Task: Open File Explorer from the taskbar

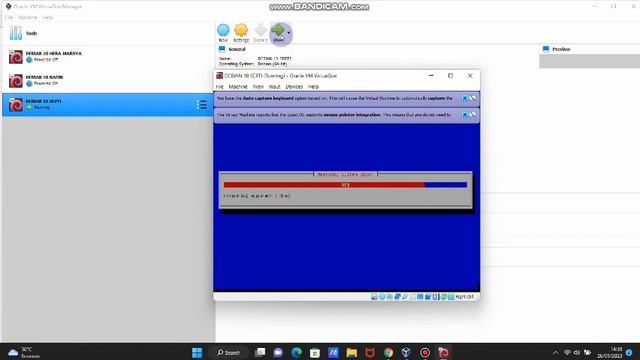Action: [351, 352]
